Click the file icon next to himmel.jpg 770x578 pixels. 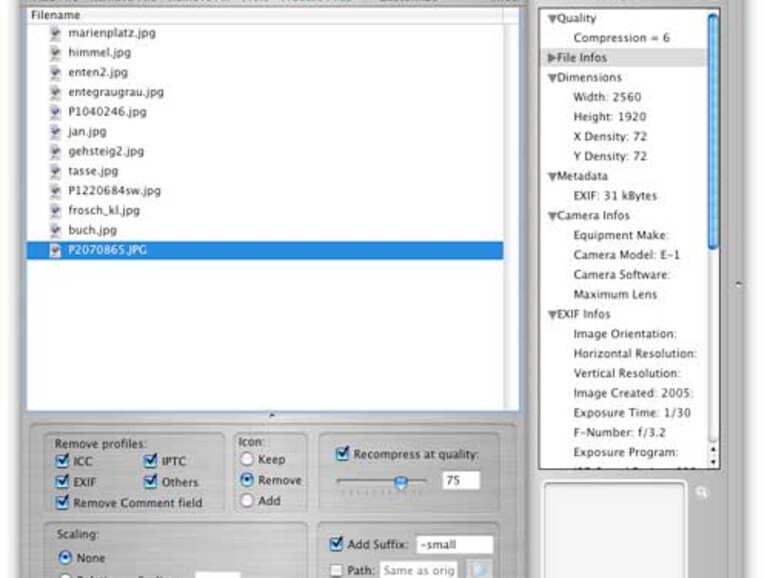[x=55, y=53]
